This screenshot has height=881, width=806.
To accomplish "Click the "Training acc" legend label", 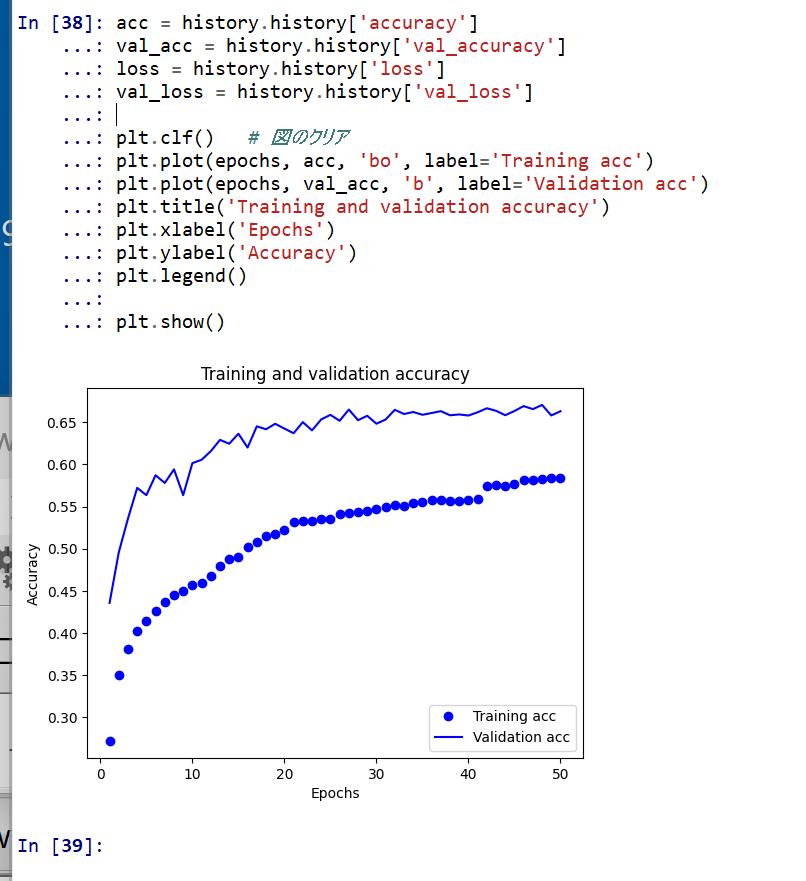I will [x=514, y=716].
